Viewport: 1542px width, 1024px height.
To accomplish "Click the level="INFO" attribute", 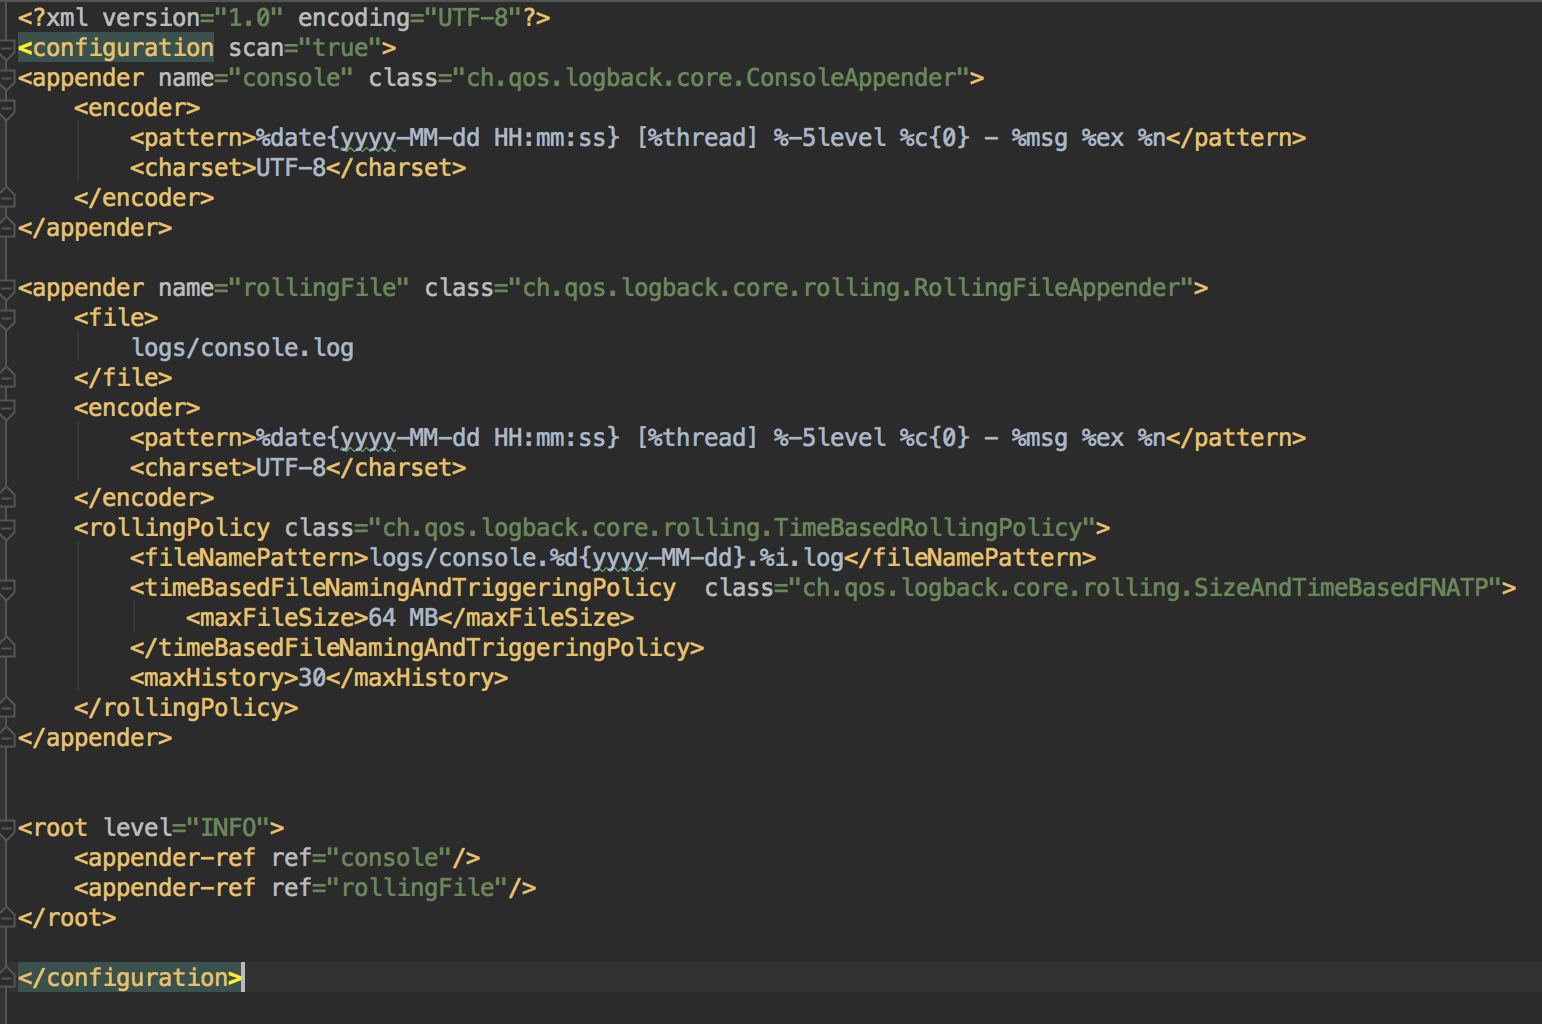I will coord(187,828).
